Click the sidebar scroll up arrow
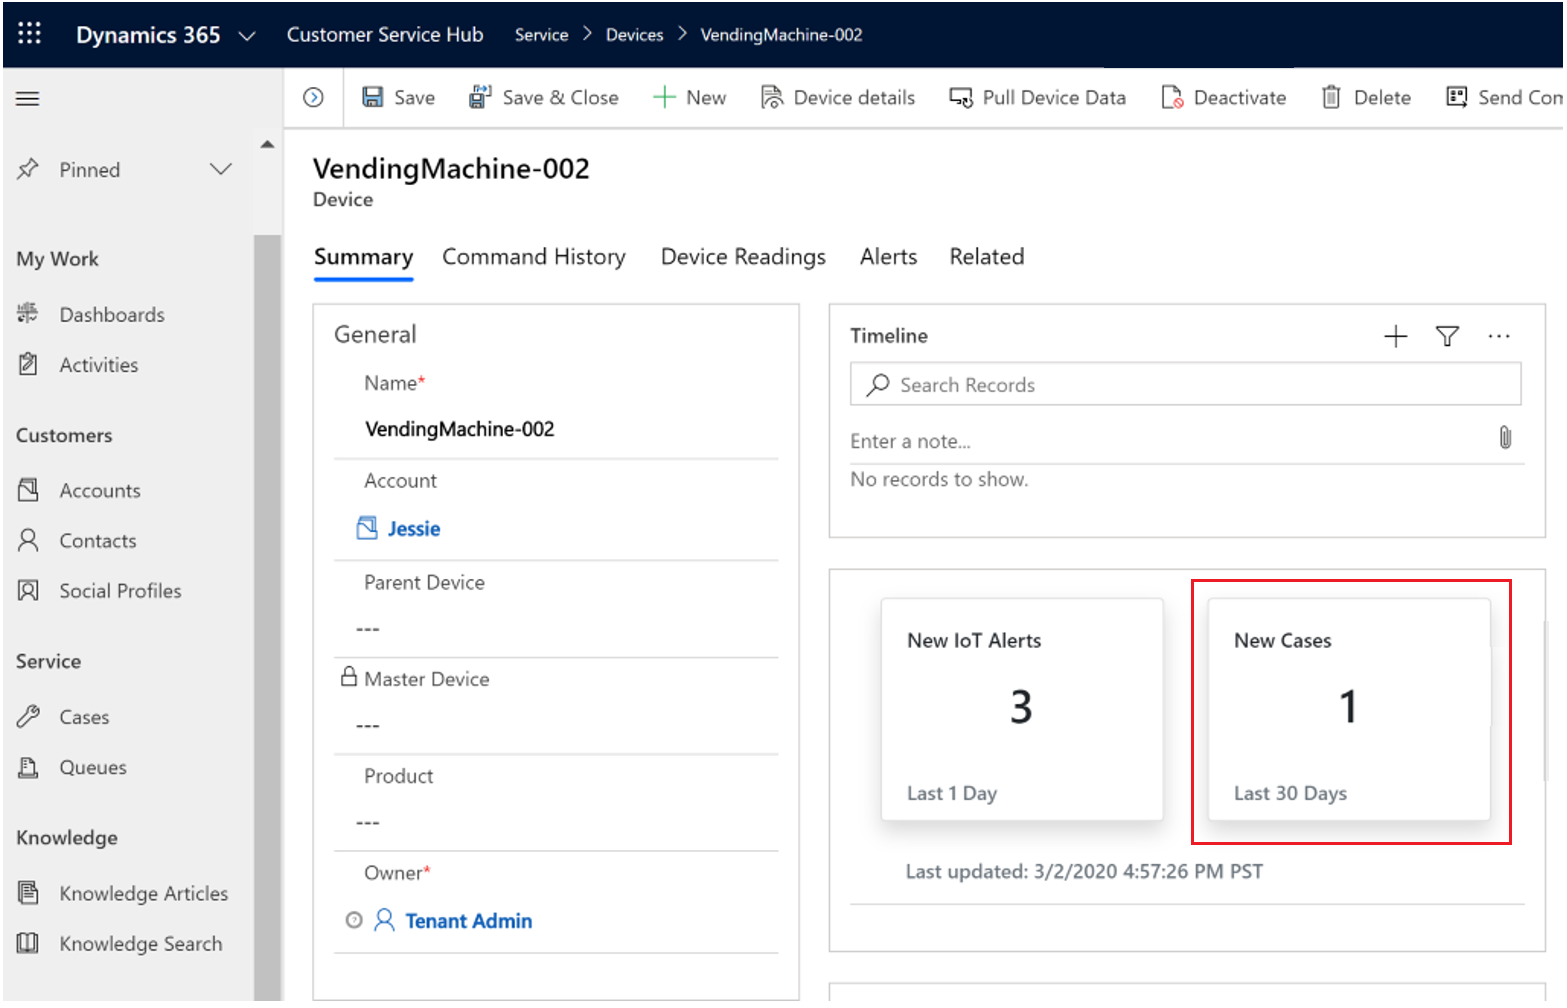 (267, 144)
